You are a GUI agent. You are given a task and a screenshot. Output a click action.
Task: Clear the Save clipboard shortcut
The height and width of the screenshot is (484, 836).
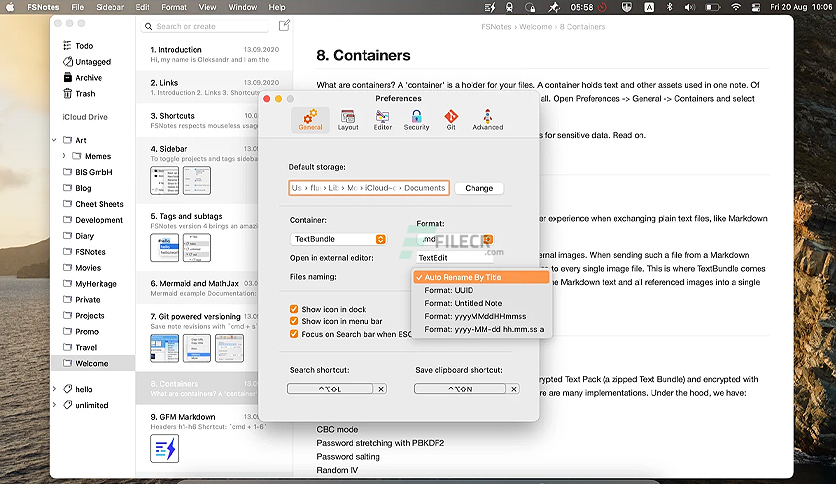point(513,389)
